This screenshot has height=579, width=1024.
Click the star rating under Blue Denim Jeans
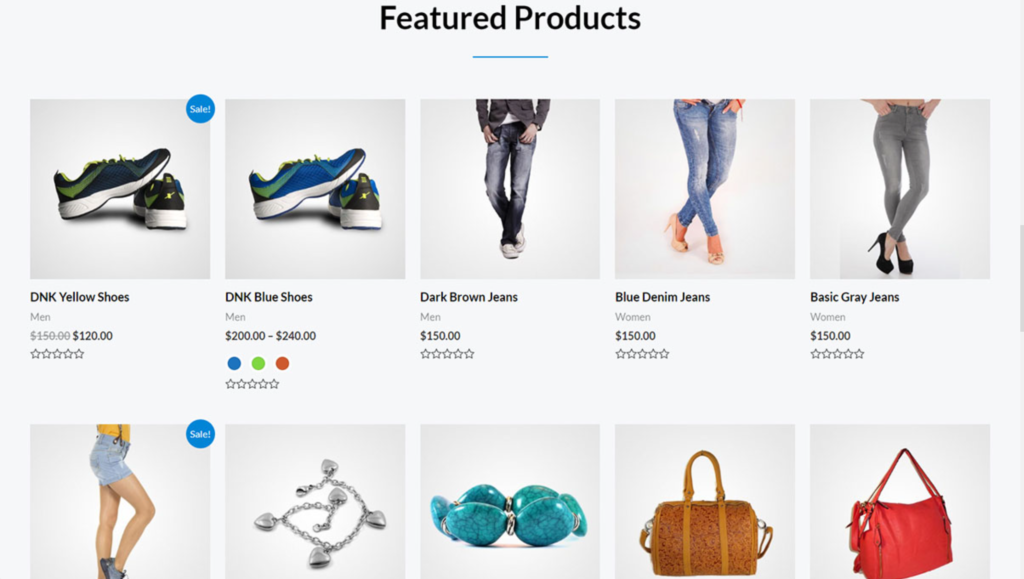pyautogui.click(x=642, y=354)
